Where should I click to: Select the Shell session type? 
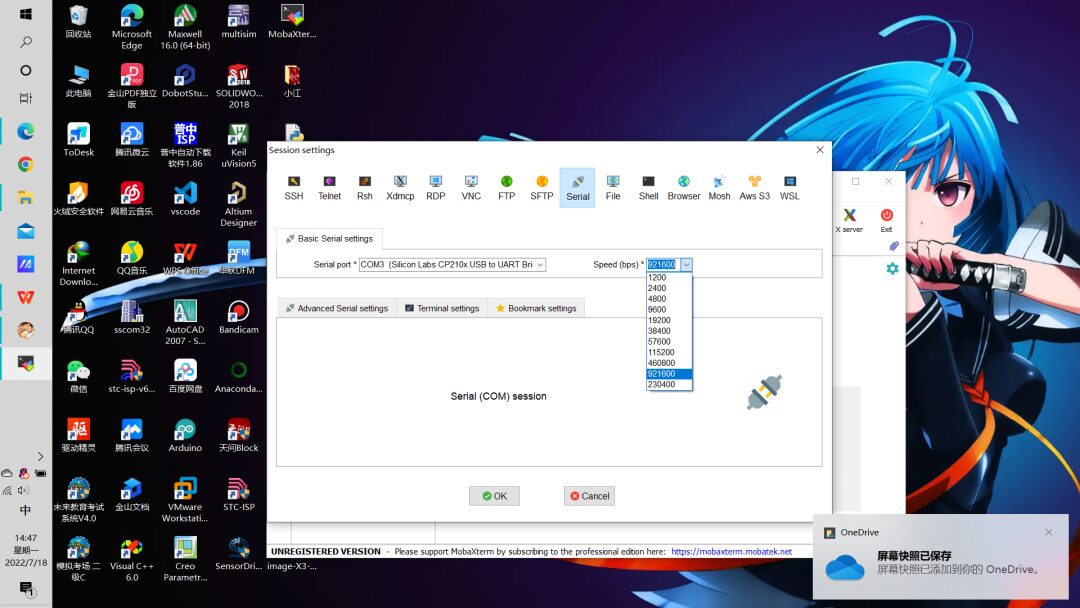pyautogui.click(x=648, y=187)
